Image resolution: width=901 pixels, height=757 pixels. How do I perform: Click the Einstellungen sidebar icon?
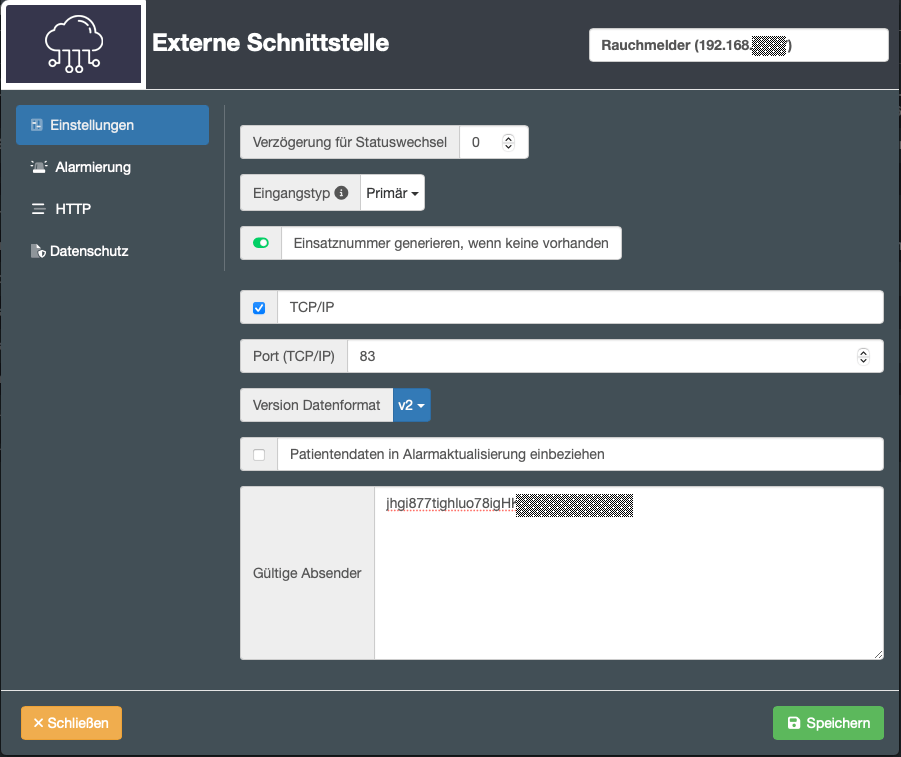(x=37, y=125)
